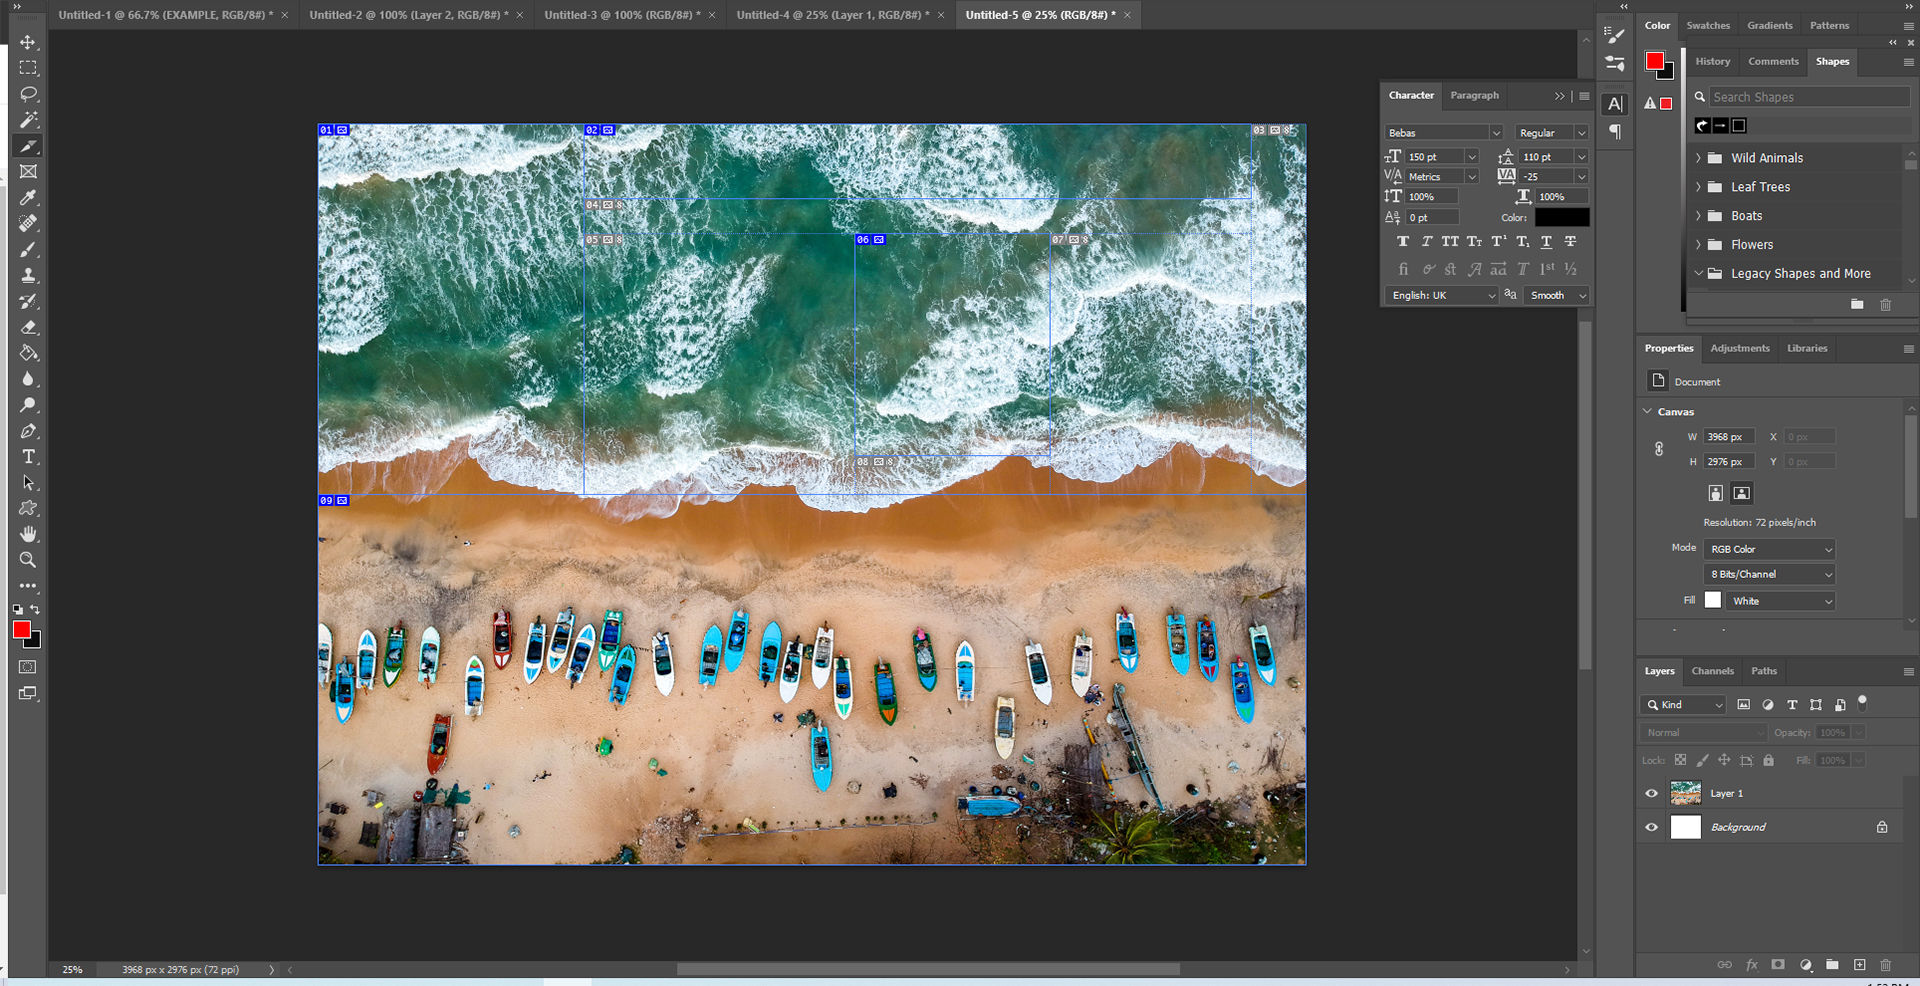Select the Eyedropper tool

click(x=28, y=198)
